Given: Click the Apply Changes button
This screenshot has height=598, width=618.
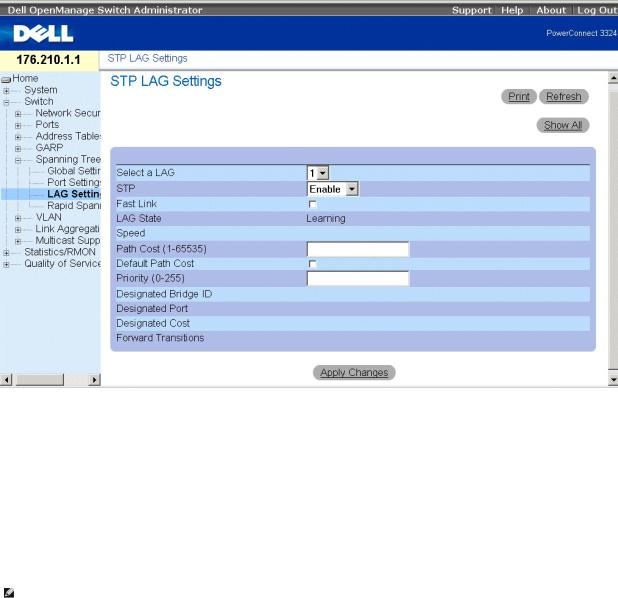Looking at the screenshot, I should point(354,373).
